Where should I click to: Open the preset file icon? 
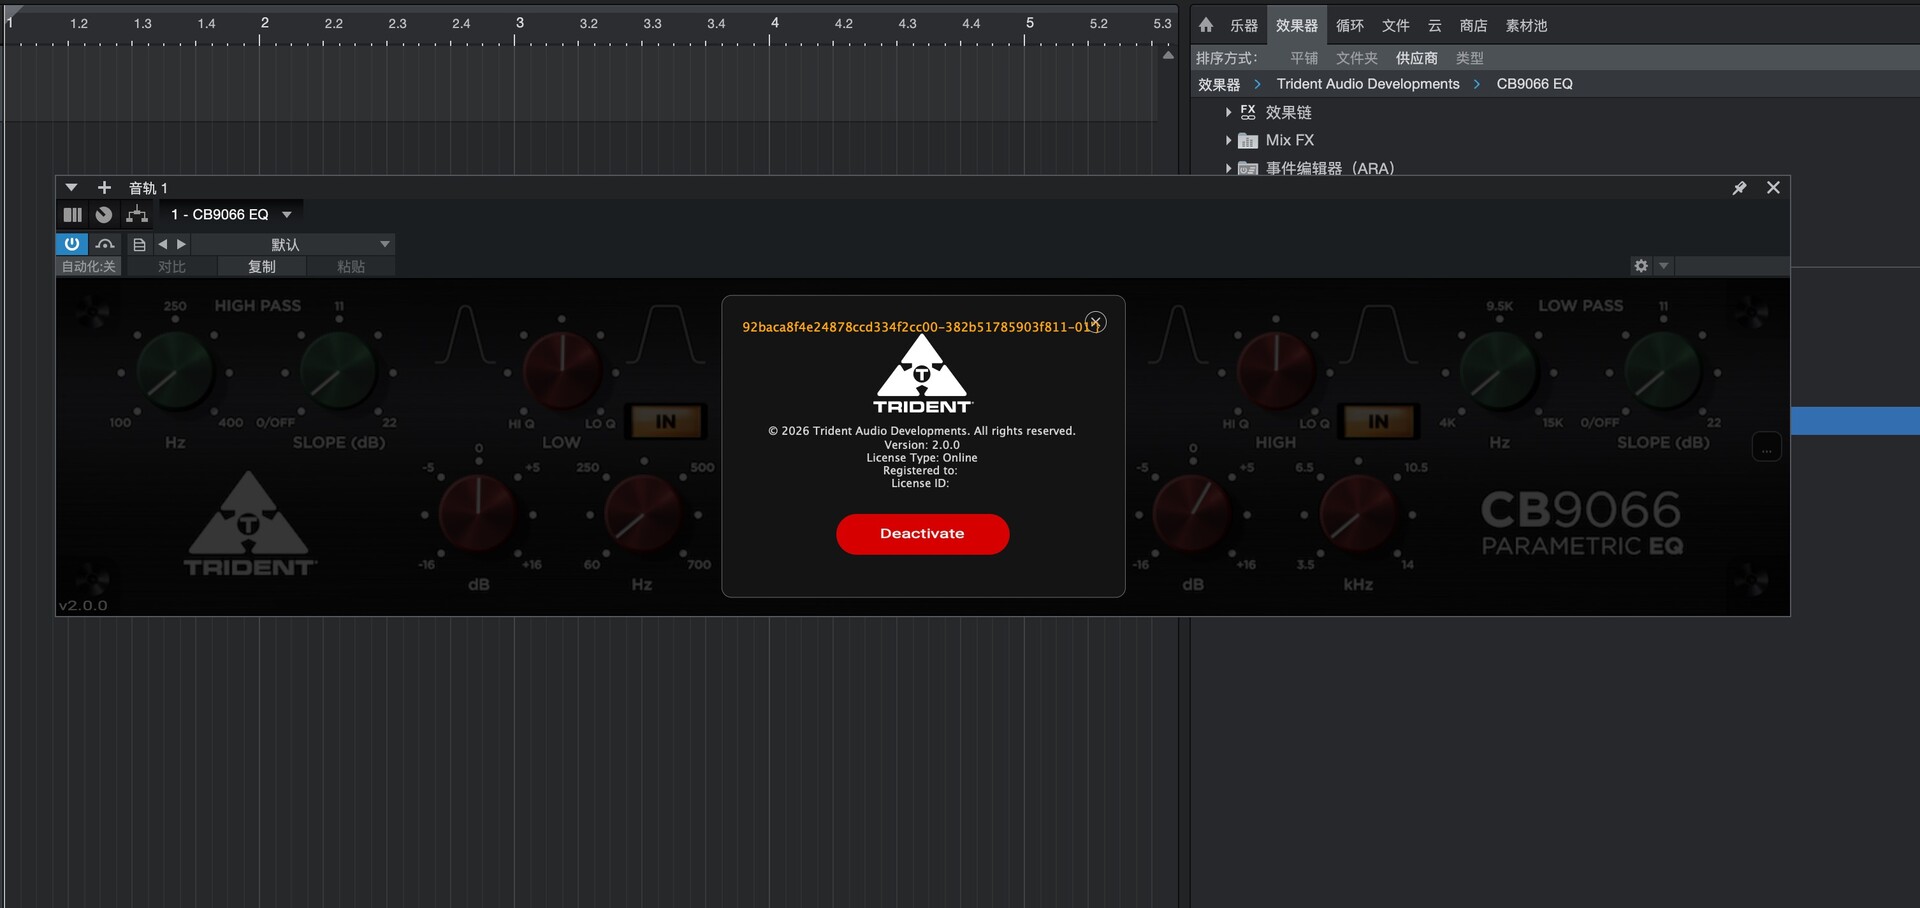[139, 244]
